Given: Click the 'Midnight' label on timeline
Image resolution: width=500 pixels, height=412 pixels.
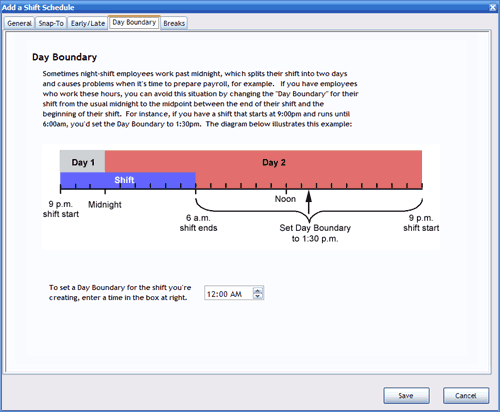Looking at the screenshot, I should (x=105, y=204).
